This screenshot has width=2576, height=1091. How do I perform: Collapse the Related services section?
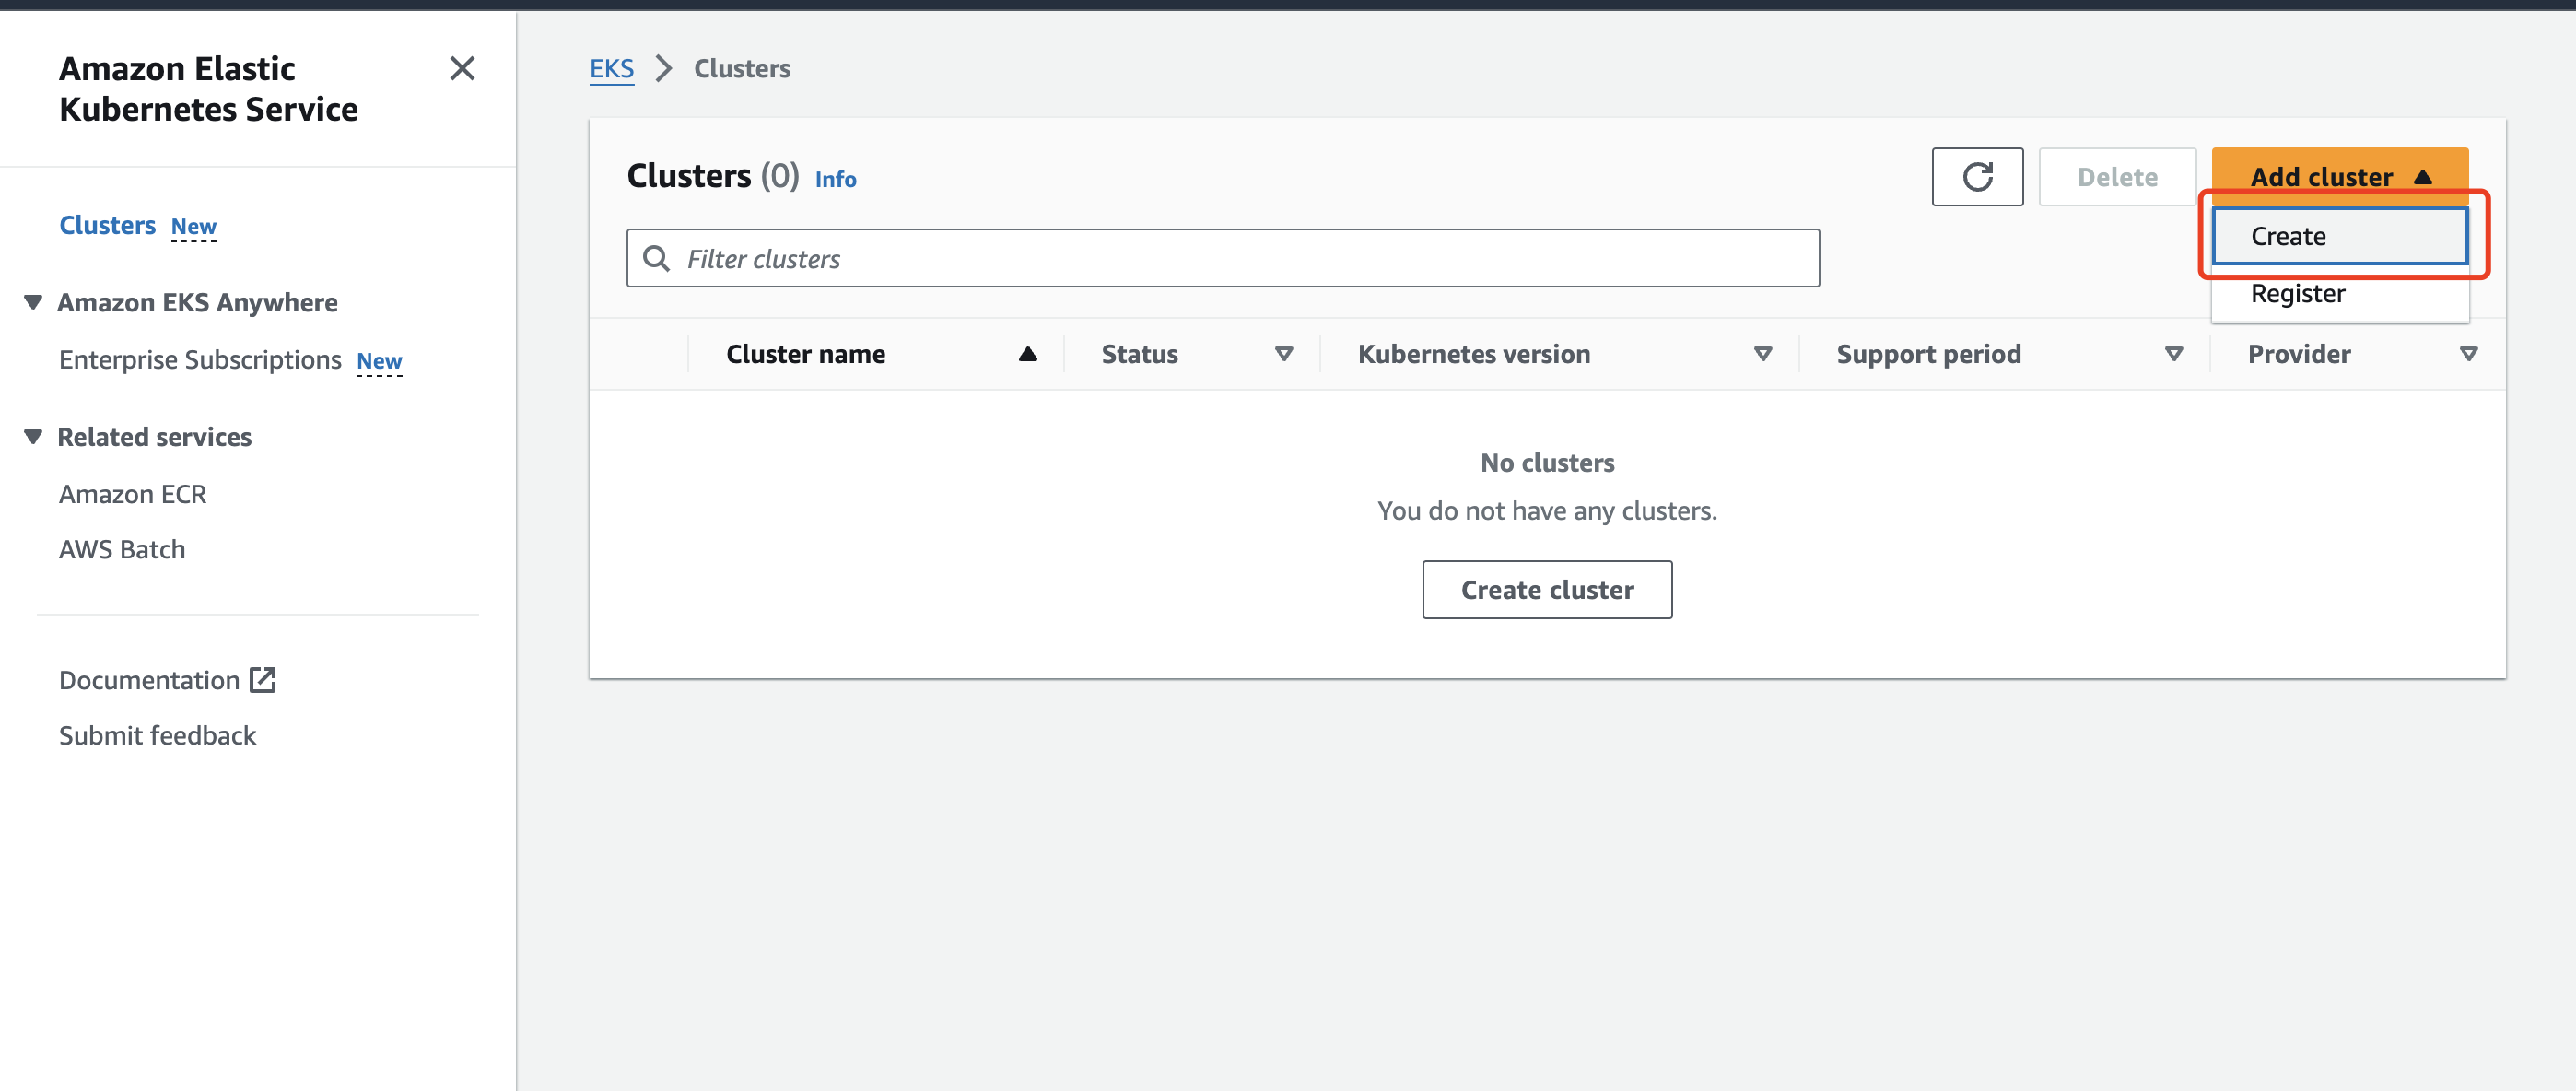(x=33, y=437)
